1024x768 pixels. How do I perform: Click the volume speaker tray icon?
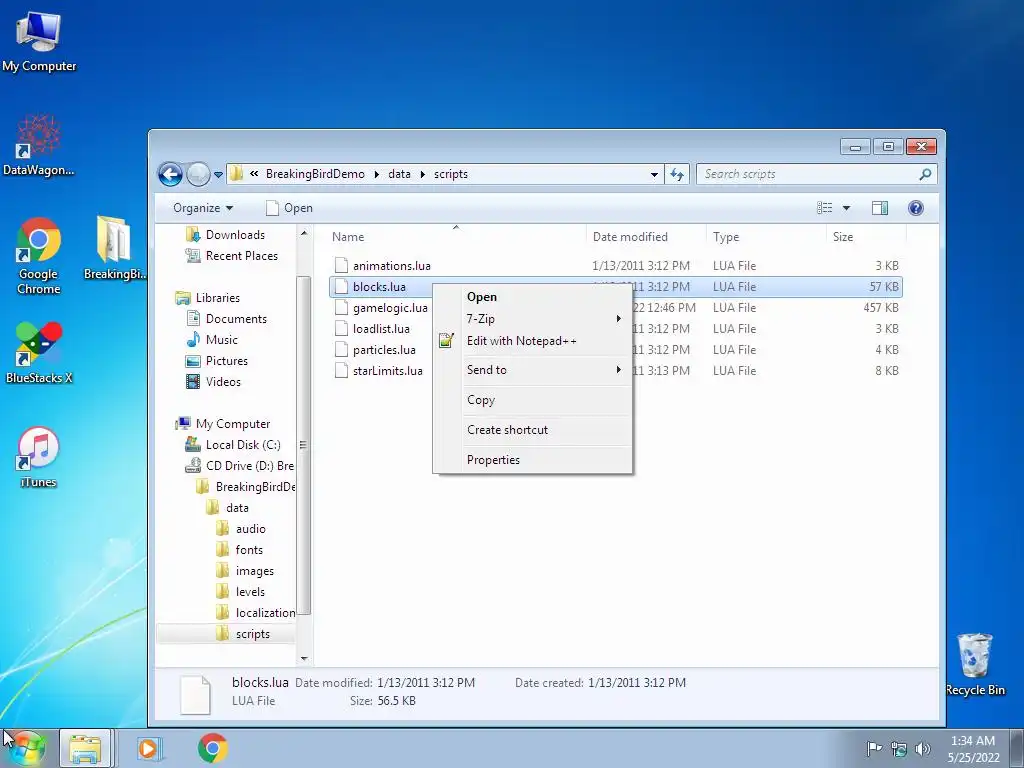tap(923, 748)
